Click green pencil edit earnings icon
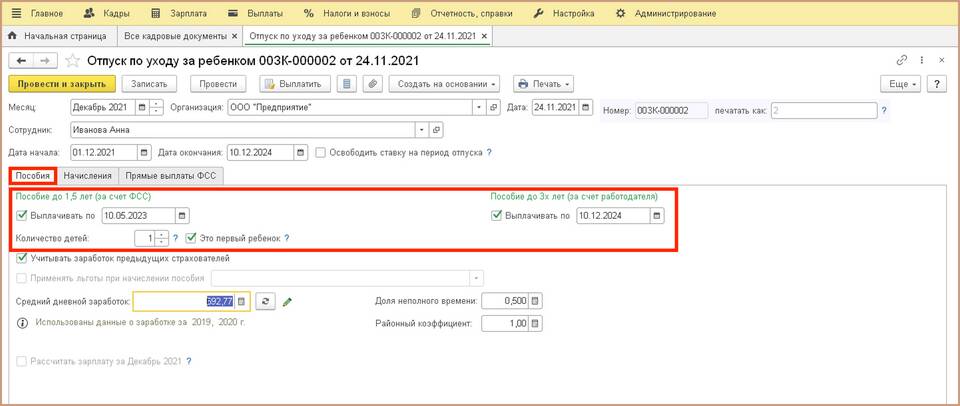 (x=288, y=300)
